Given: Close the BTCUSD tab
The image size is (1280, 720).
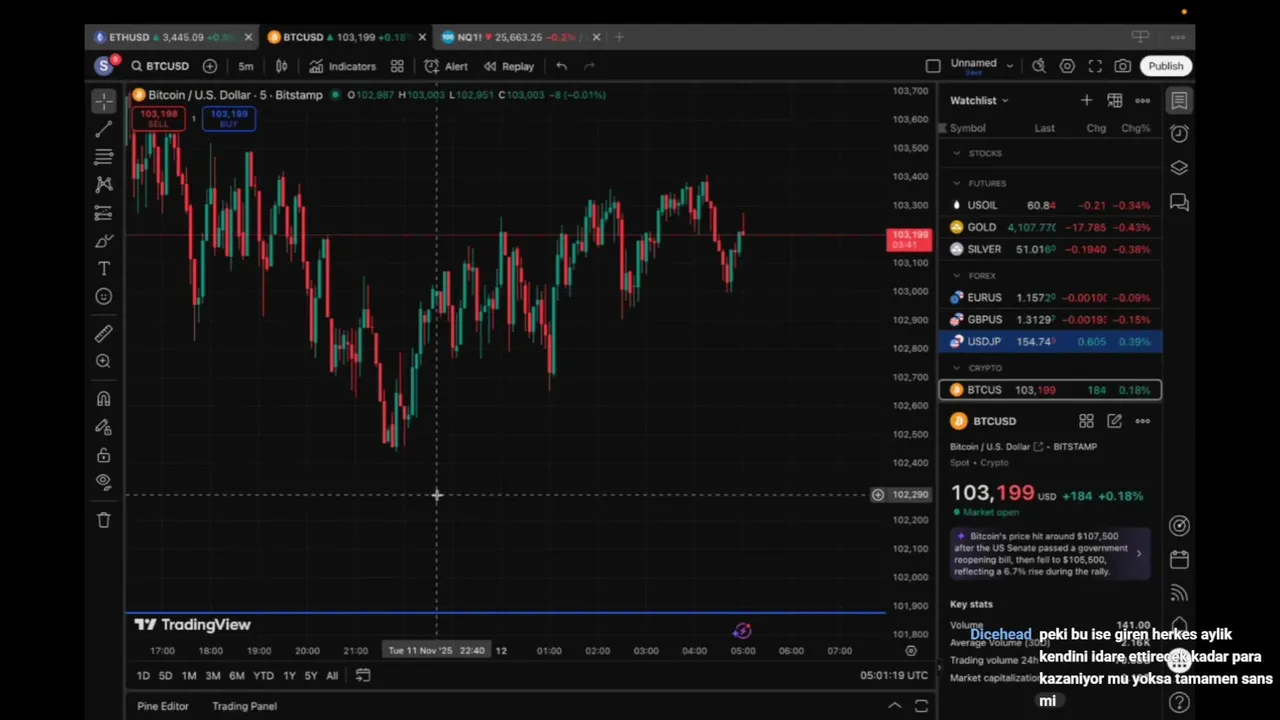Looking at the screenshot, I should [422, 37].
